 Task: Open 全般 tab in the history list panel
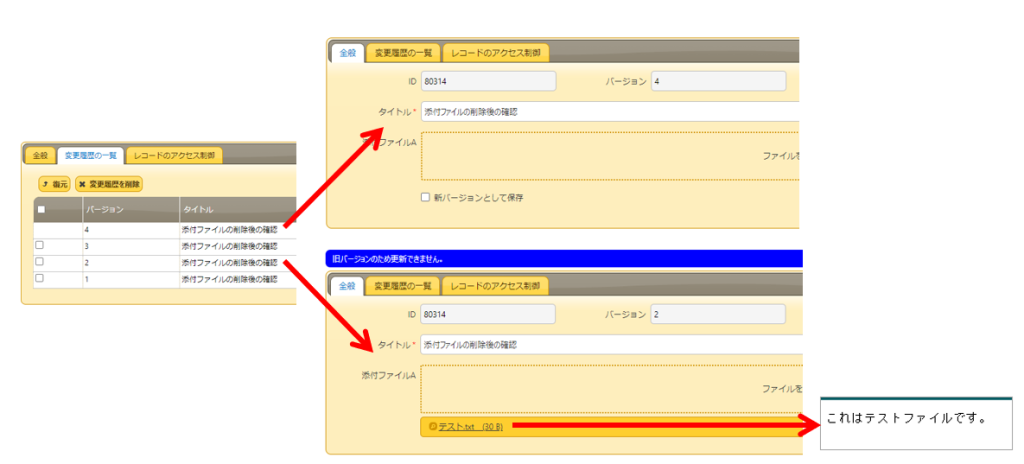click(40, 156)
